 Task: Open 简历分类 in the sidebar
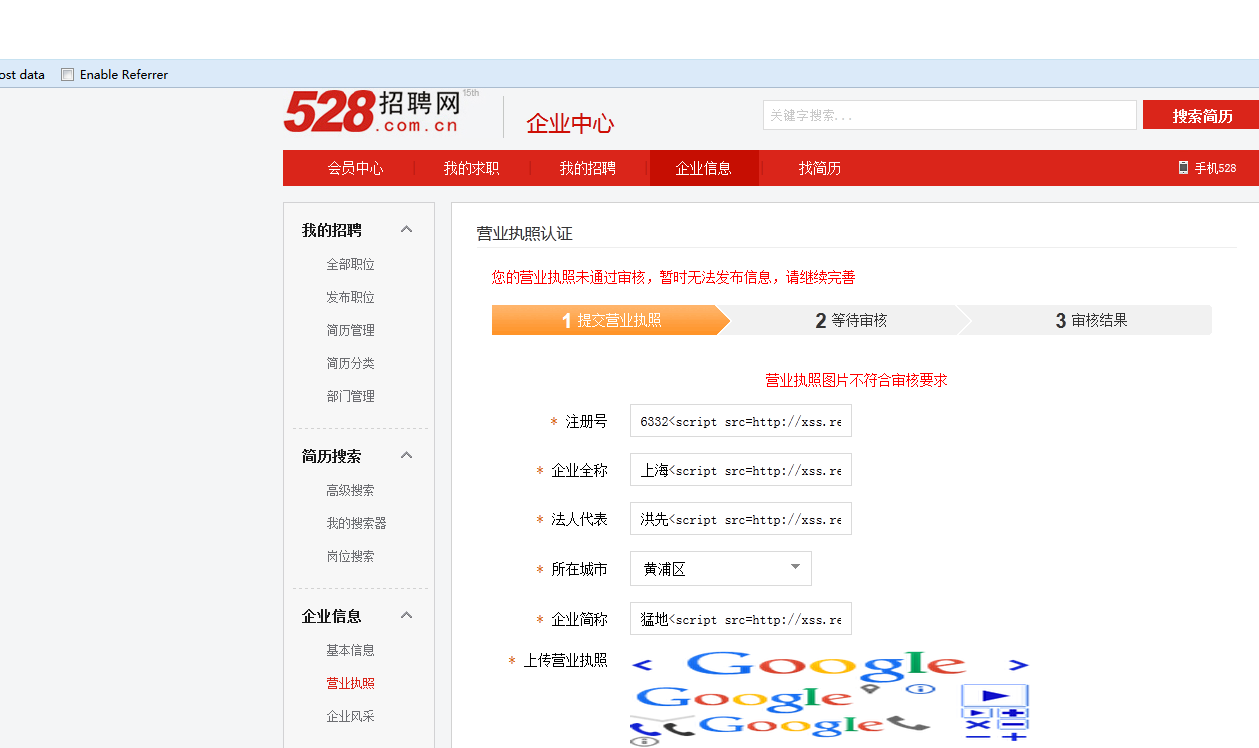point(350,364)
